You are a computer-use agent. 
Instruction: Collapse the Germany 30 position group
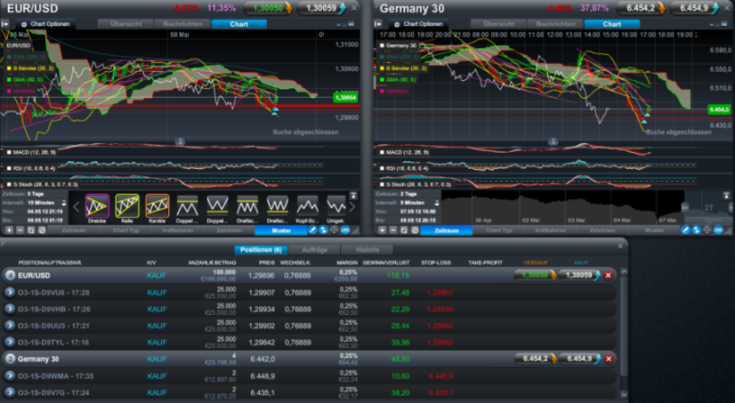(10, 359)
